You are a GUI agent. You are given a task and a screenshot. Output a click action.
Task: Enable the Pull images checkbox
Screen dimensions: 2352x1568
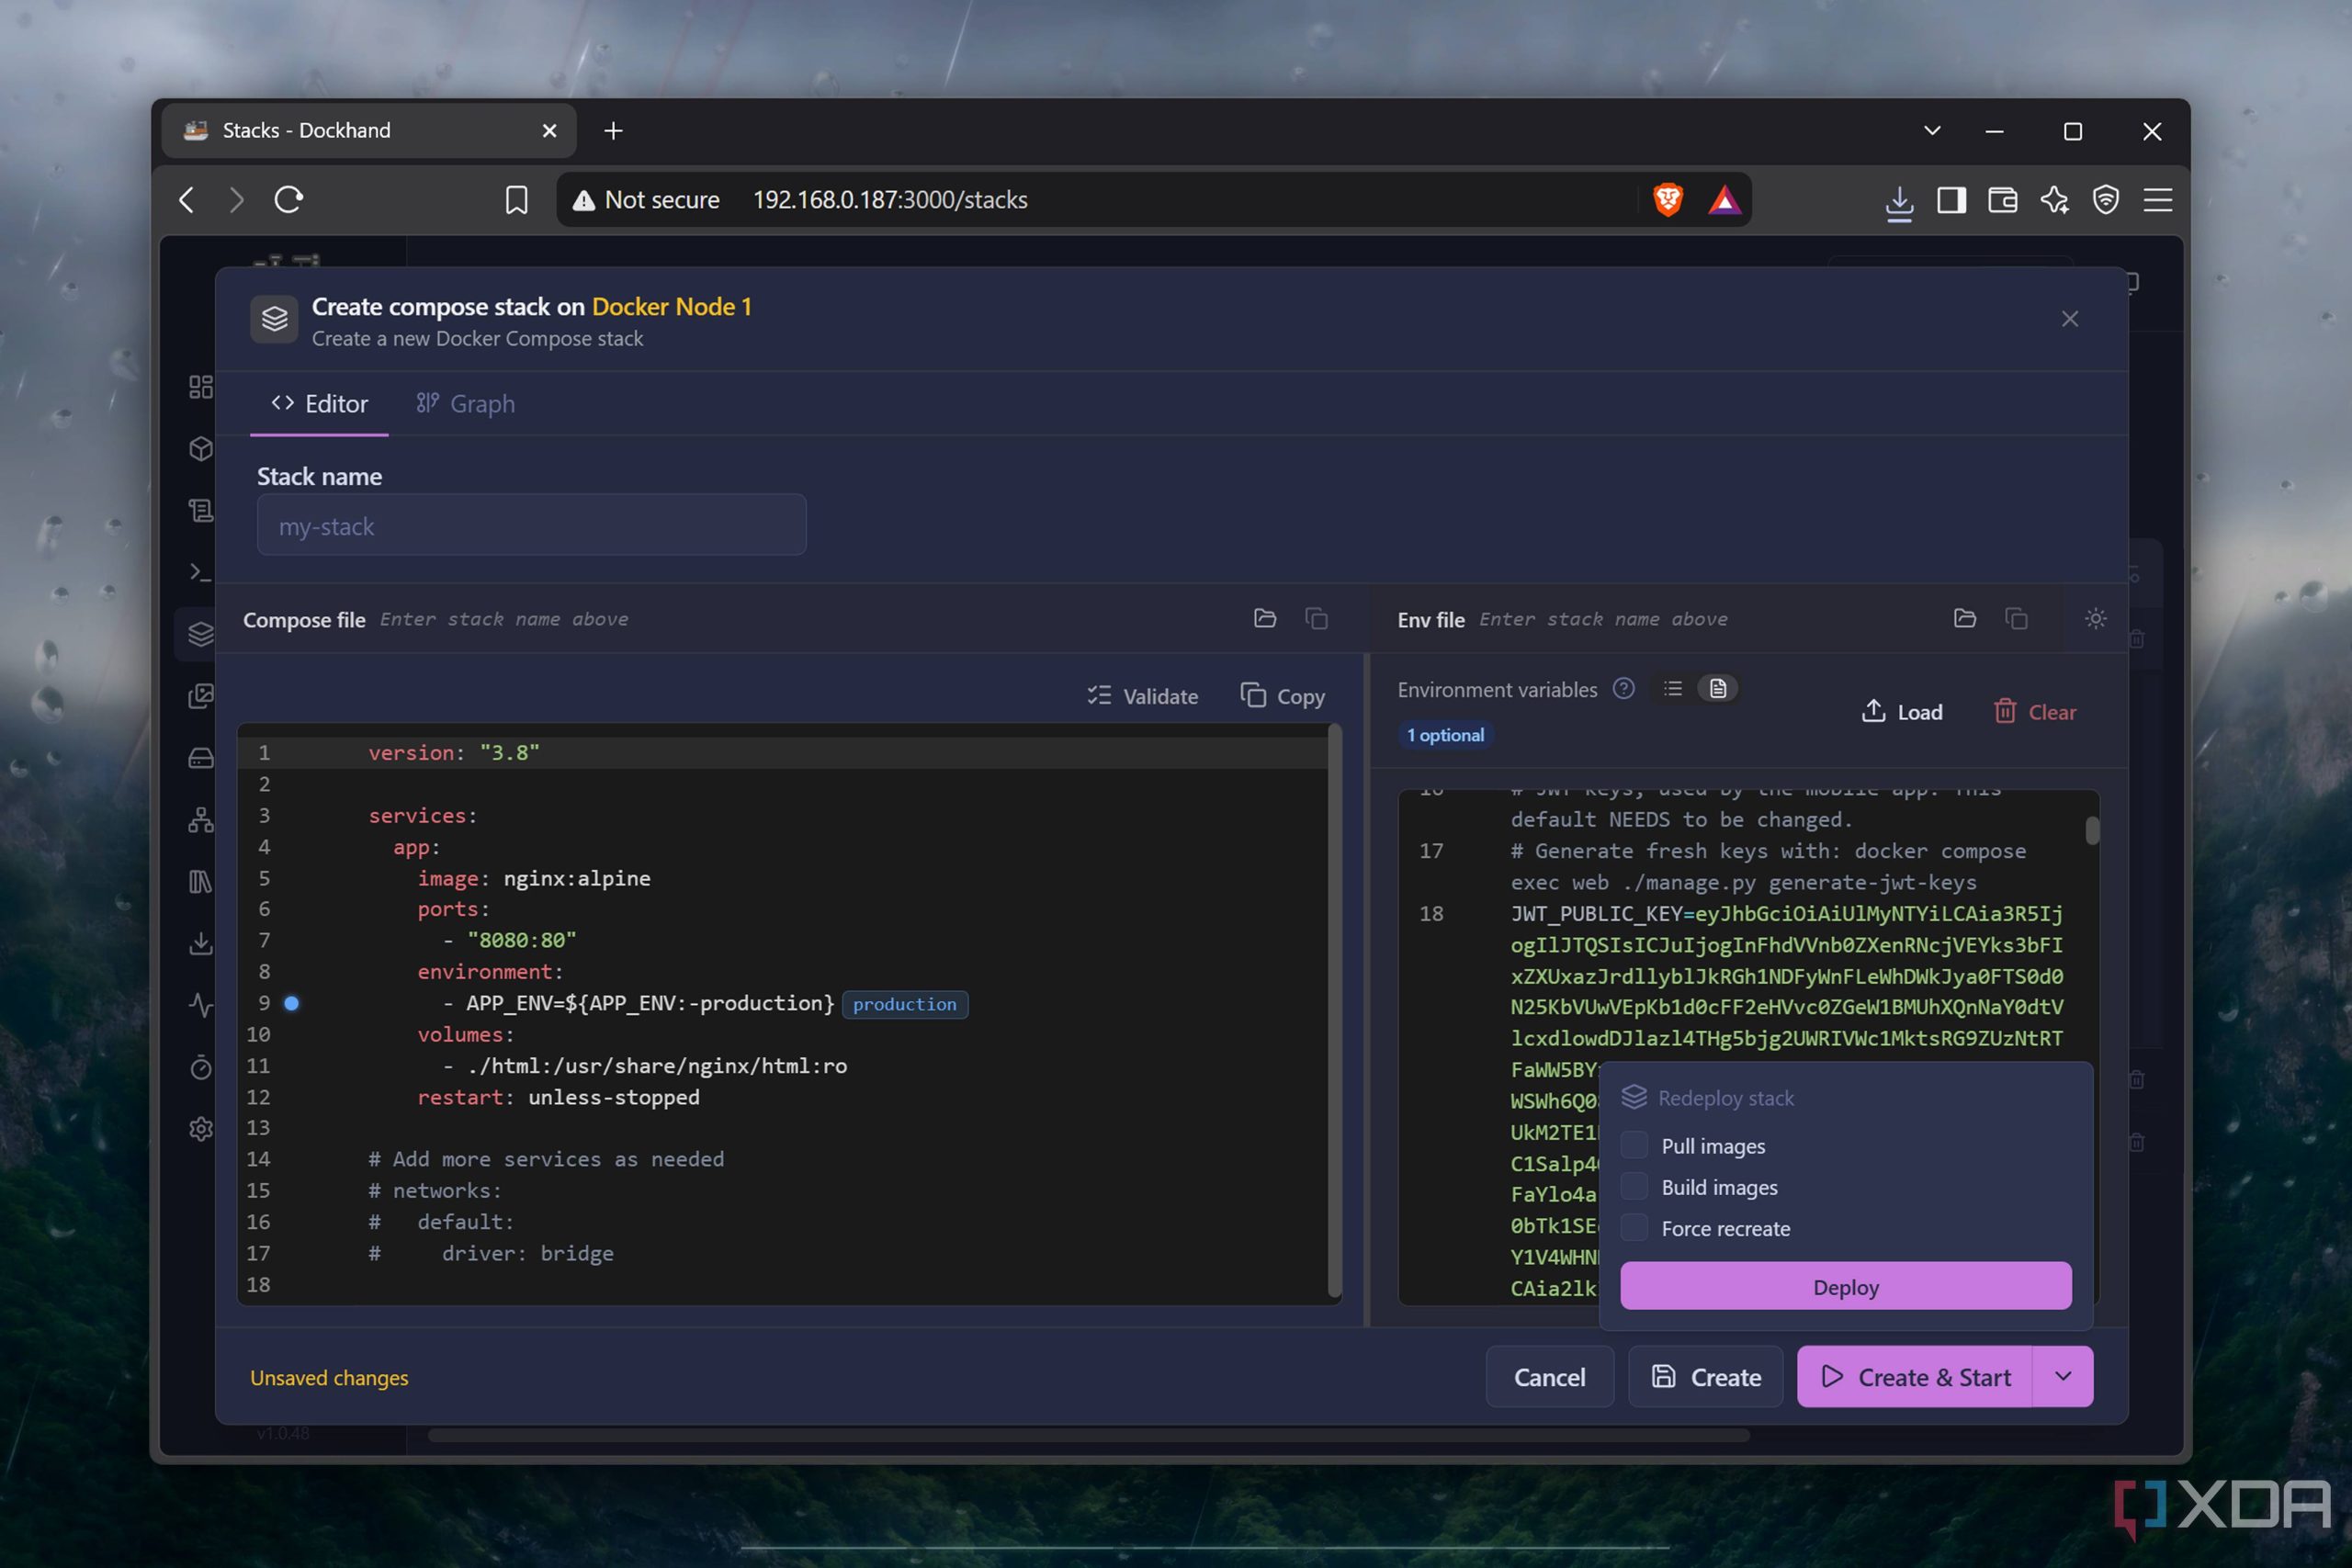(x=1634, y=1145)
